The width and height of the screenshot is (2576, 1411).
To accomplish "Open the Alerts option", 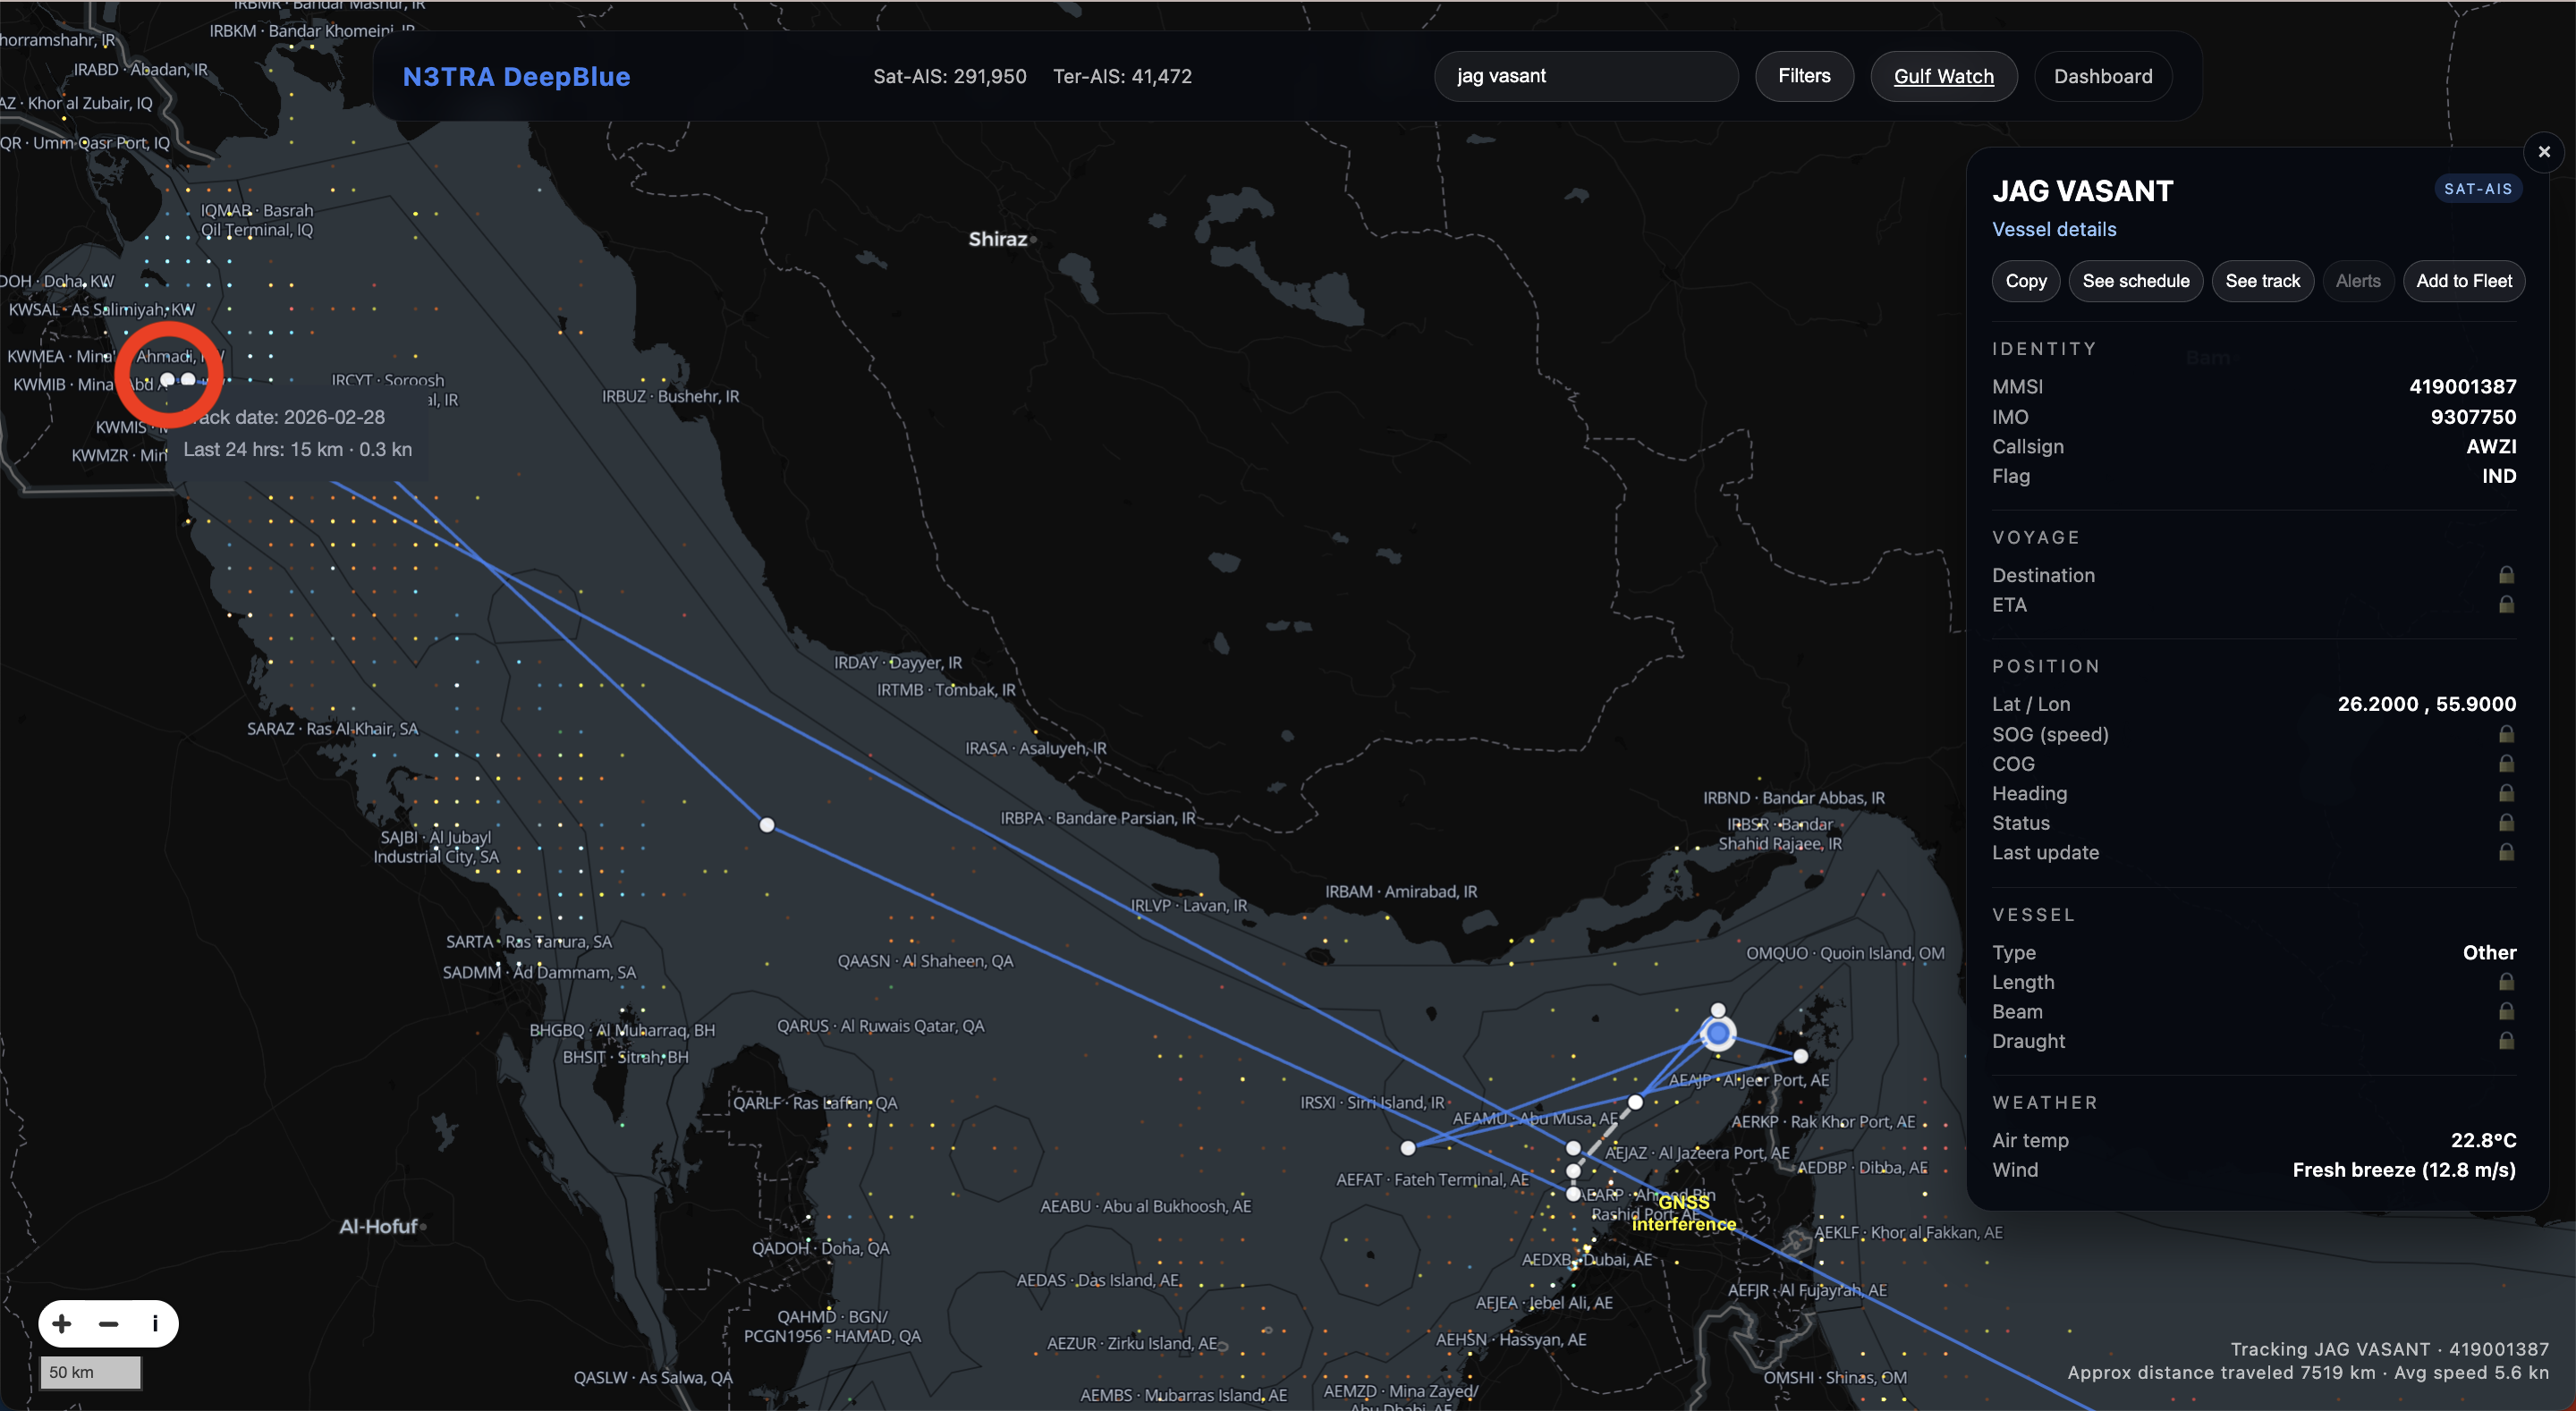I will coord(2358,281).
